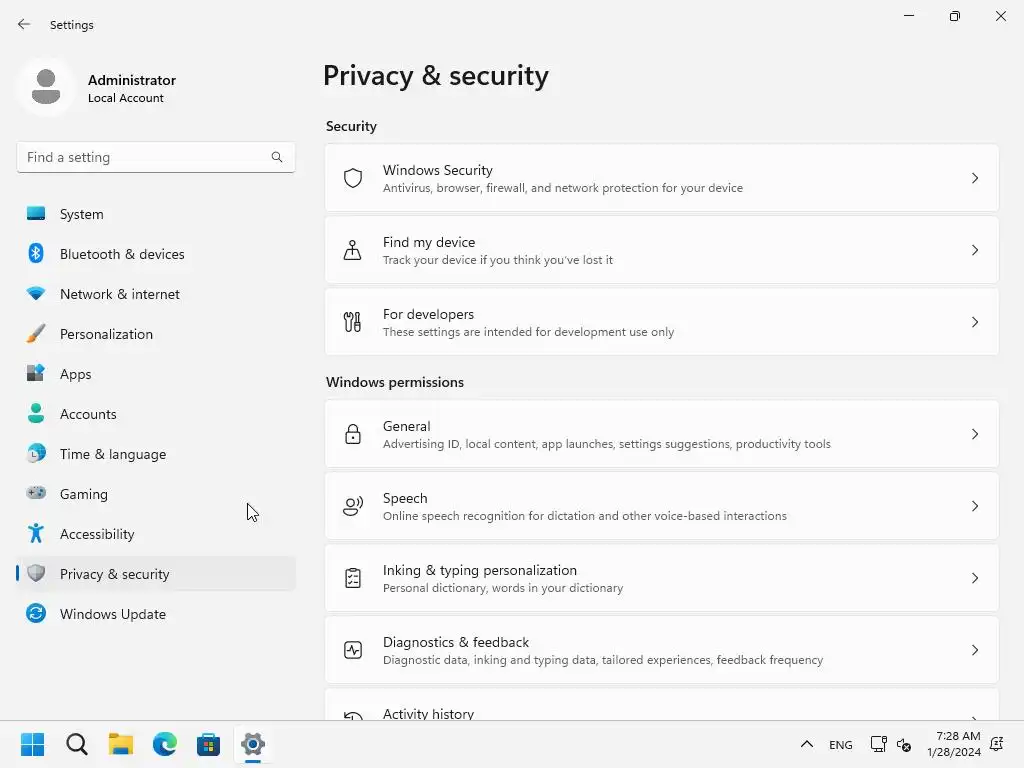Viewport: 1024px width, 768px height.
Task: Click the For developers tools icon
Action: pos(353,322)
